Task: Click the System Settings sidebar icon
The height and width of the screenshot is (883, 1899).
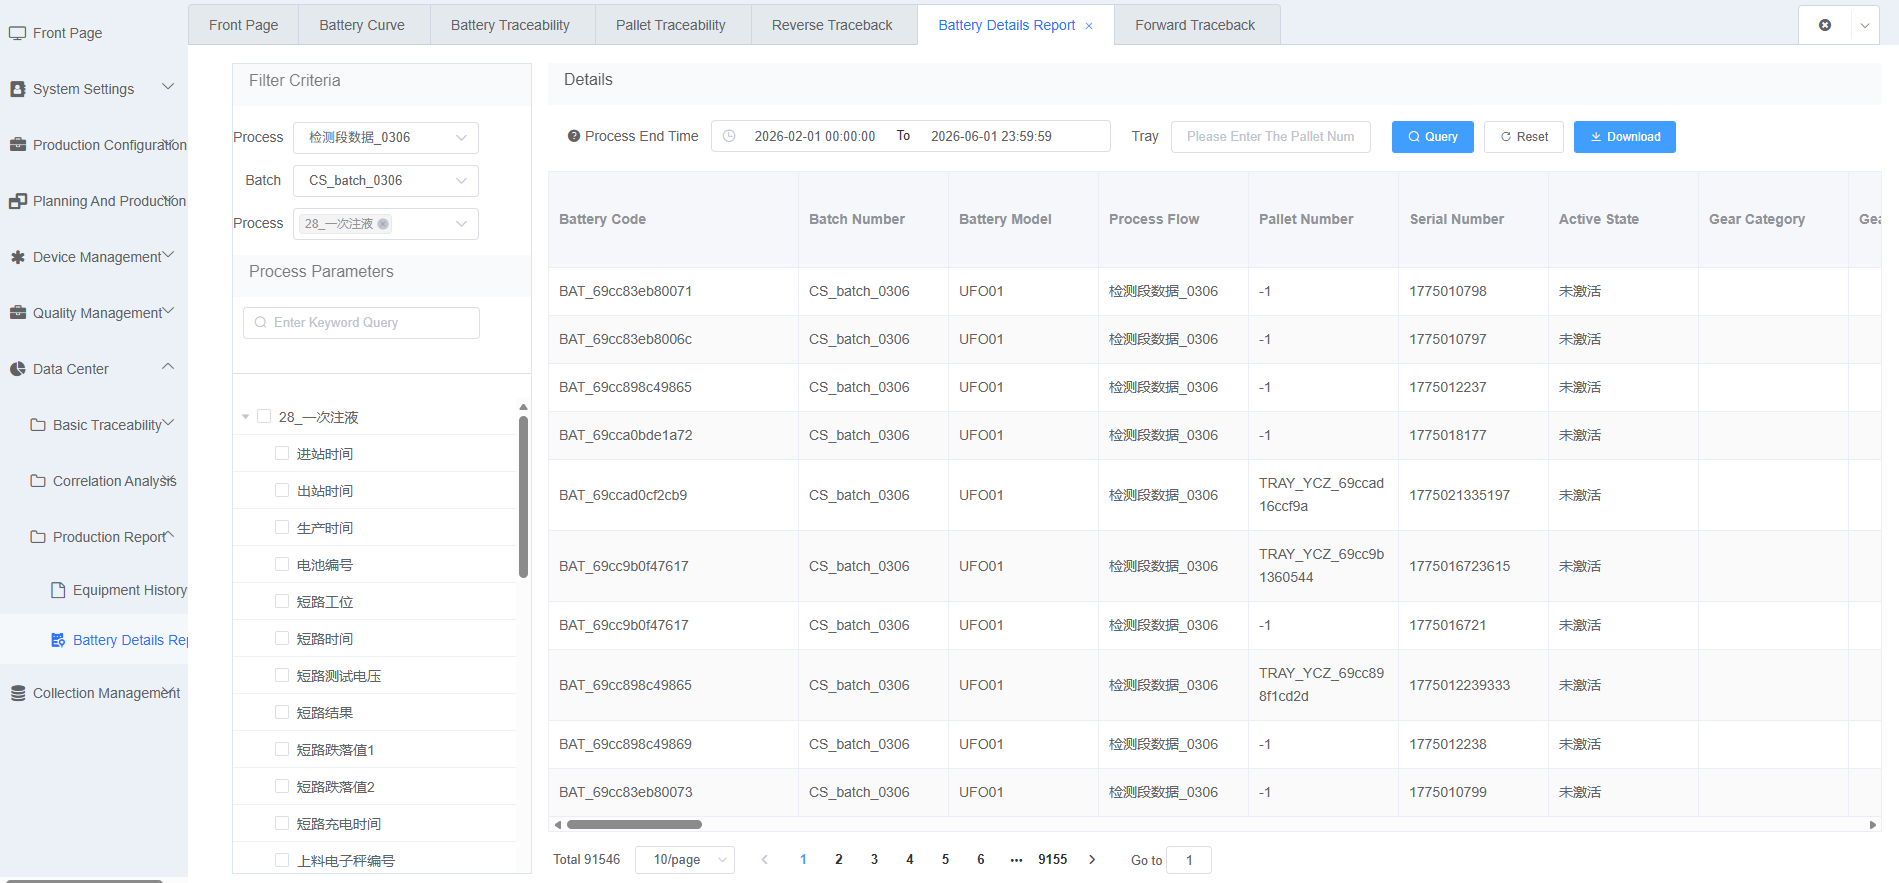Action: pos(17,89)
